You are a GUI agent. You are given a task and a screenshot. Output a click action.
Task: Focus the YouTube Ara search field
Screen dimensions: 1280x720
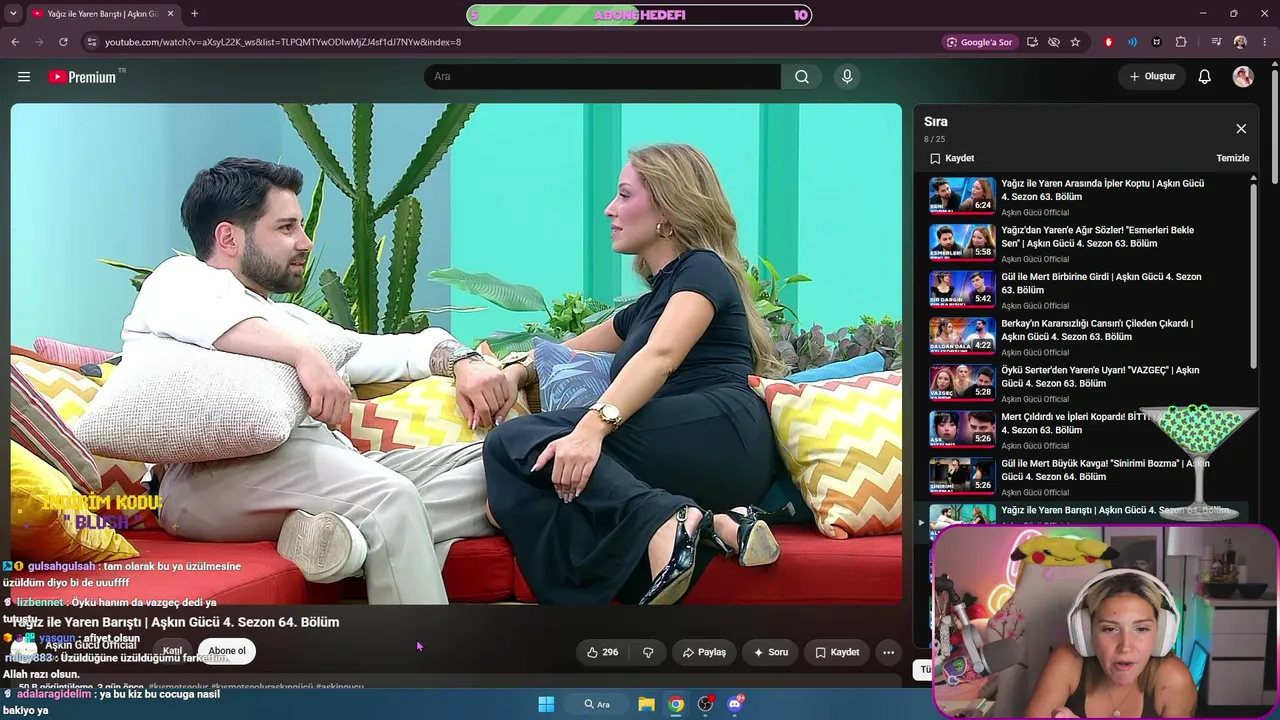[602, 77]
